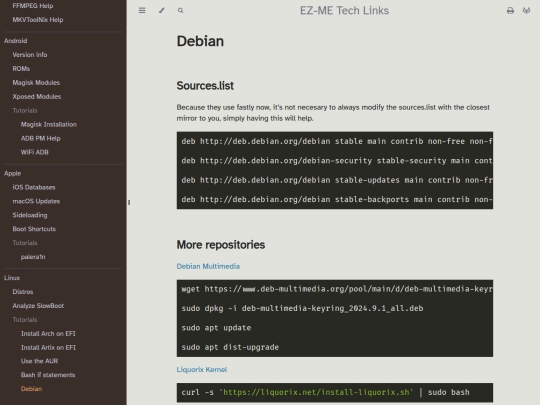This screenshot has width=540, height=405.
Task: Click the Tutorials label under Android
Action: coord(25,111)
